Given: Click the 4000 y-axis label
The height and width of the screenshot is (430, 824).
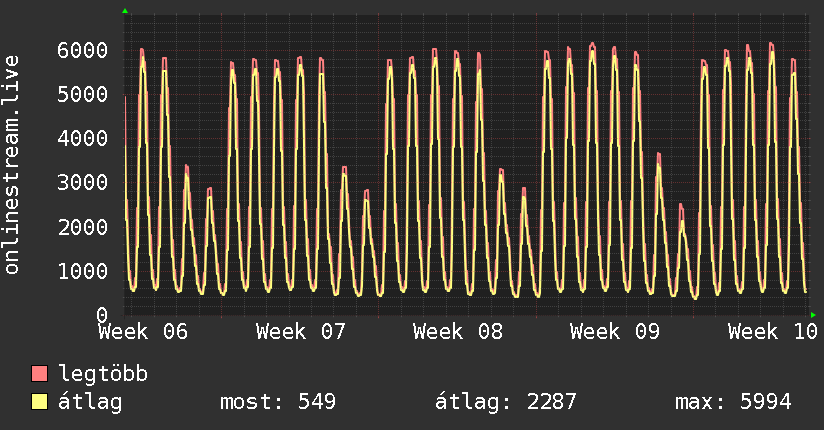Looking at the screenshot, I should [83, 139].
